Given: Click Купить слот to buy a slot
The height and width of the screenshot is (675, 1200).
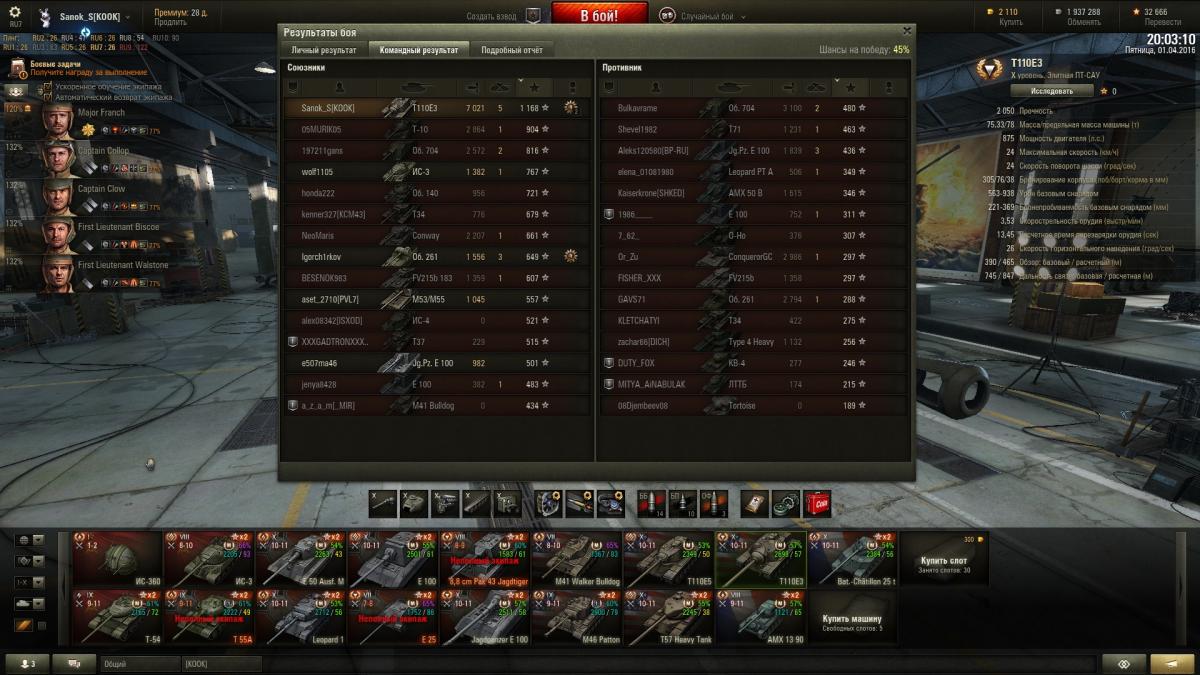Looking at the screenshot, I should (x=945, y=559).
